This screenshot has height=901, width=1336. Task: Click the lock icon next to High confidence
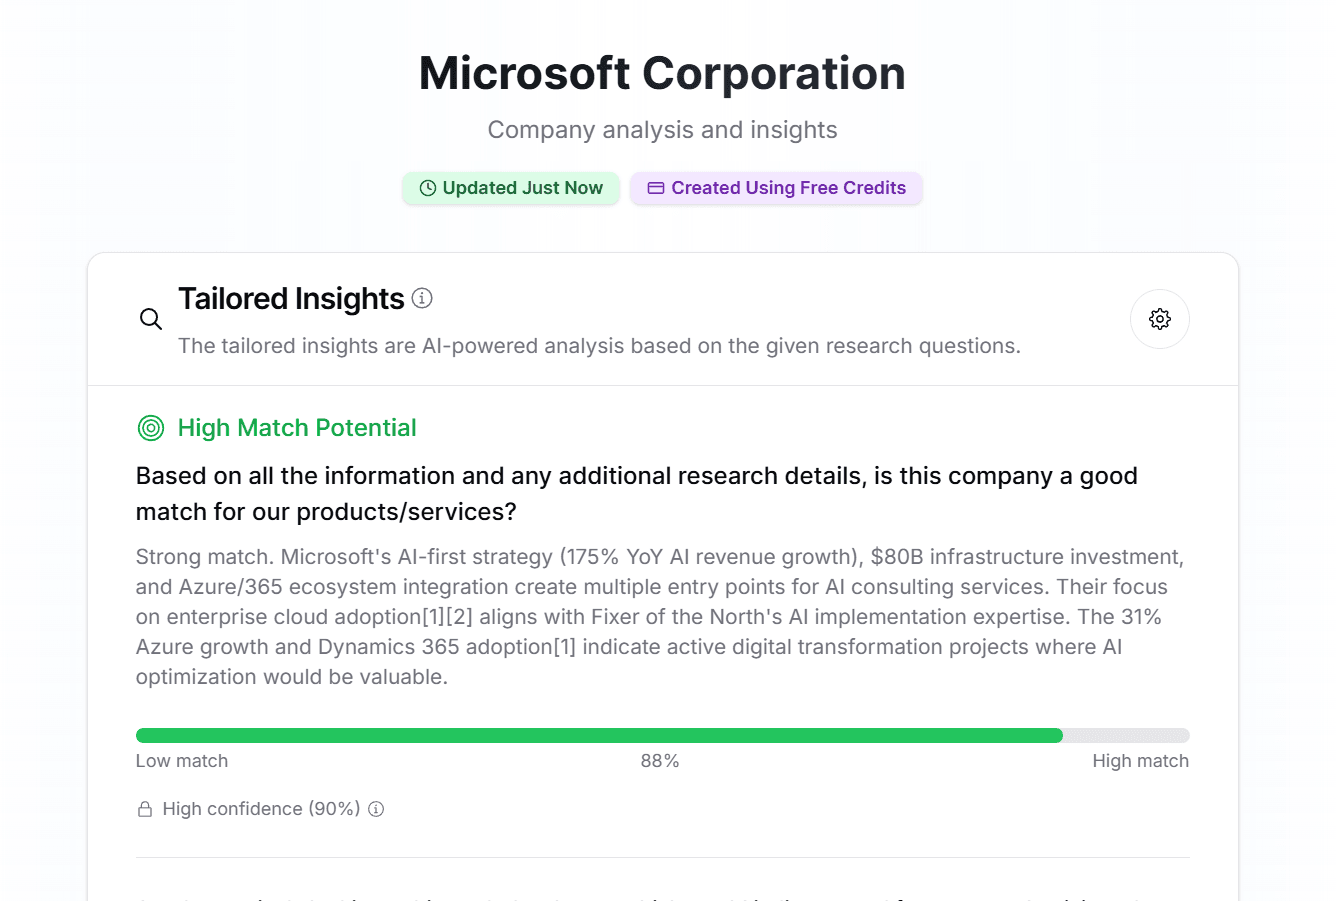145,809
